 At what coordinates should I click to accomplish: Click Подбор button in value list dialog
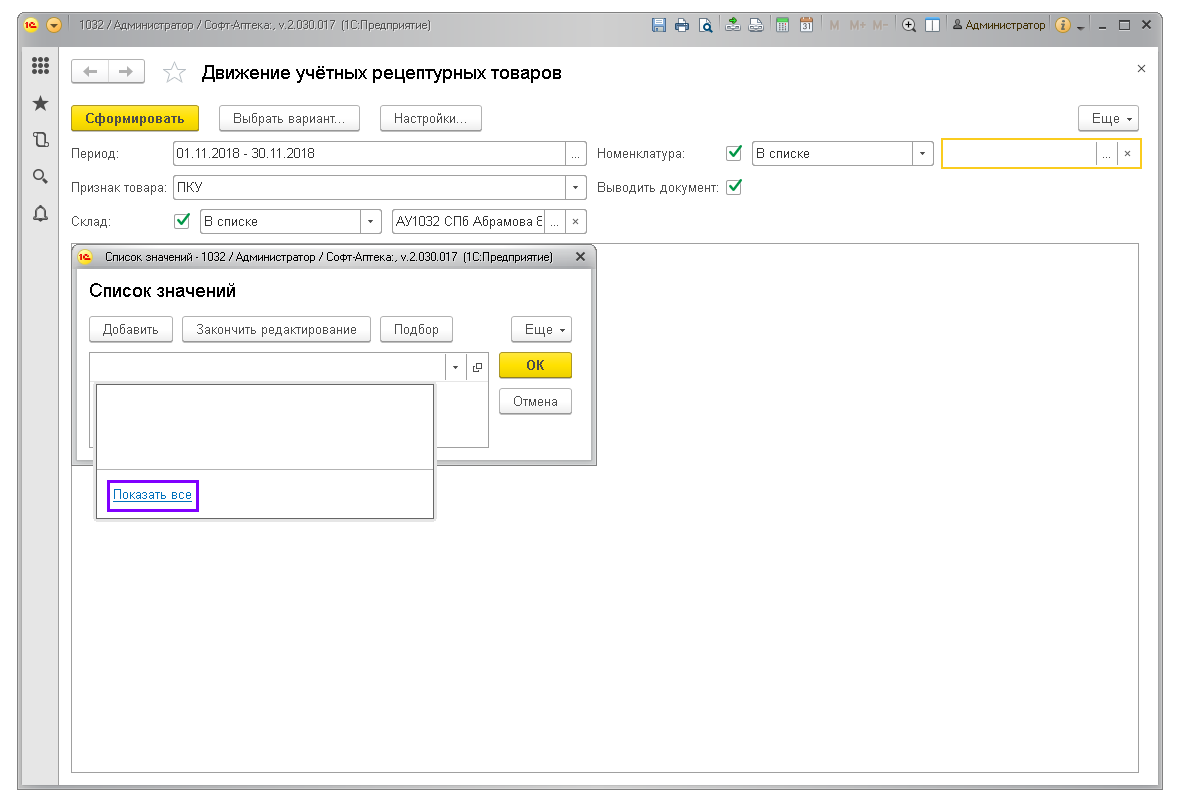click(x=416, y=329)
